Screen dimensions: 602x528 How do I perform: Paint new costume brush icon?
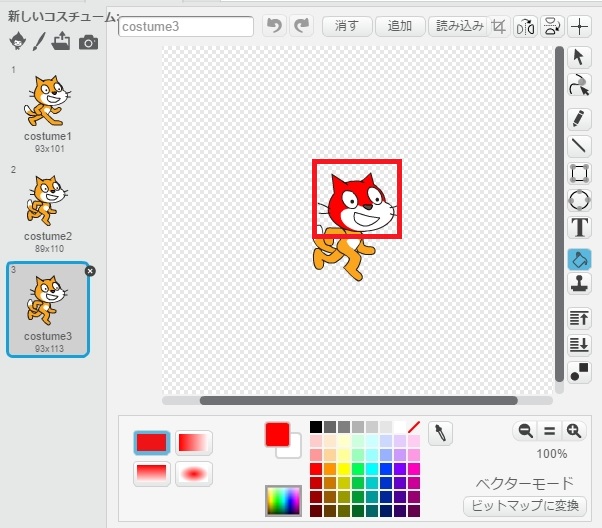click(39, 41)
